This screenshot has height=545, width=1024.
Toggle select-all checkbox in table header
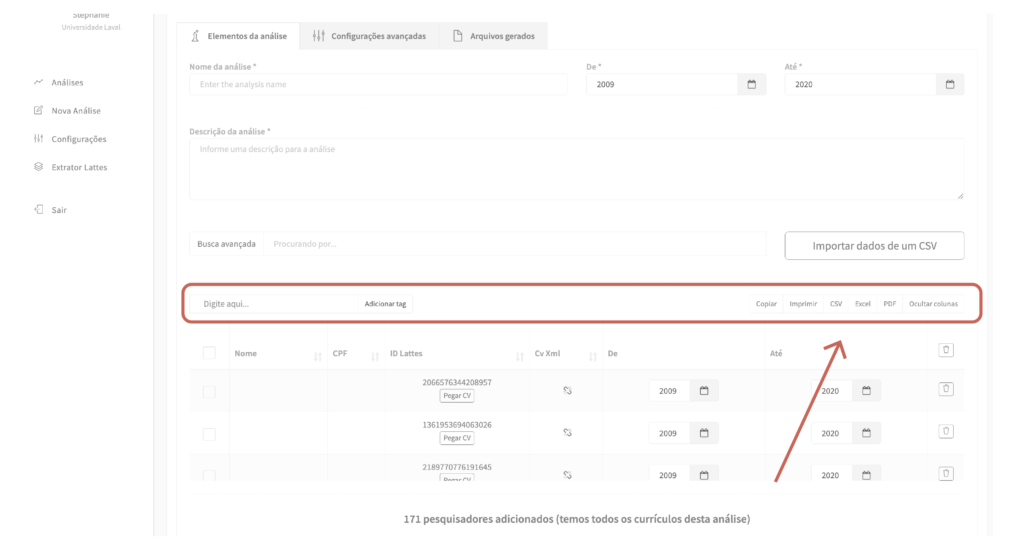tap(209, 353)
